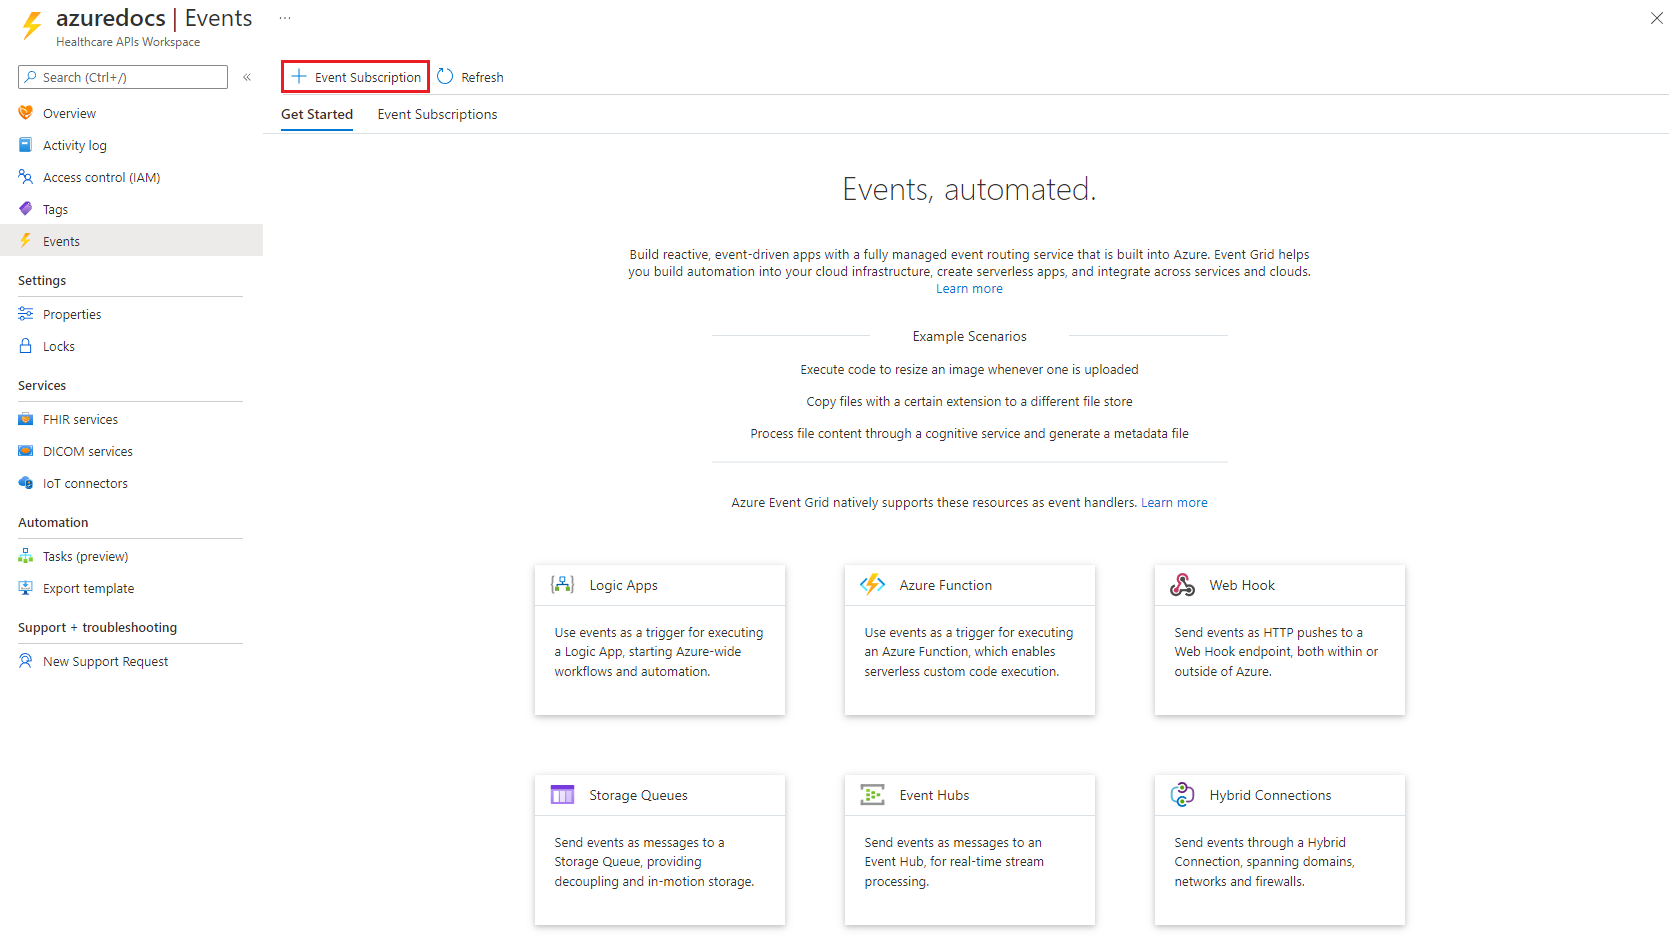Click Learn more about event handlers

pos(1174,503)
